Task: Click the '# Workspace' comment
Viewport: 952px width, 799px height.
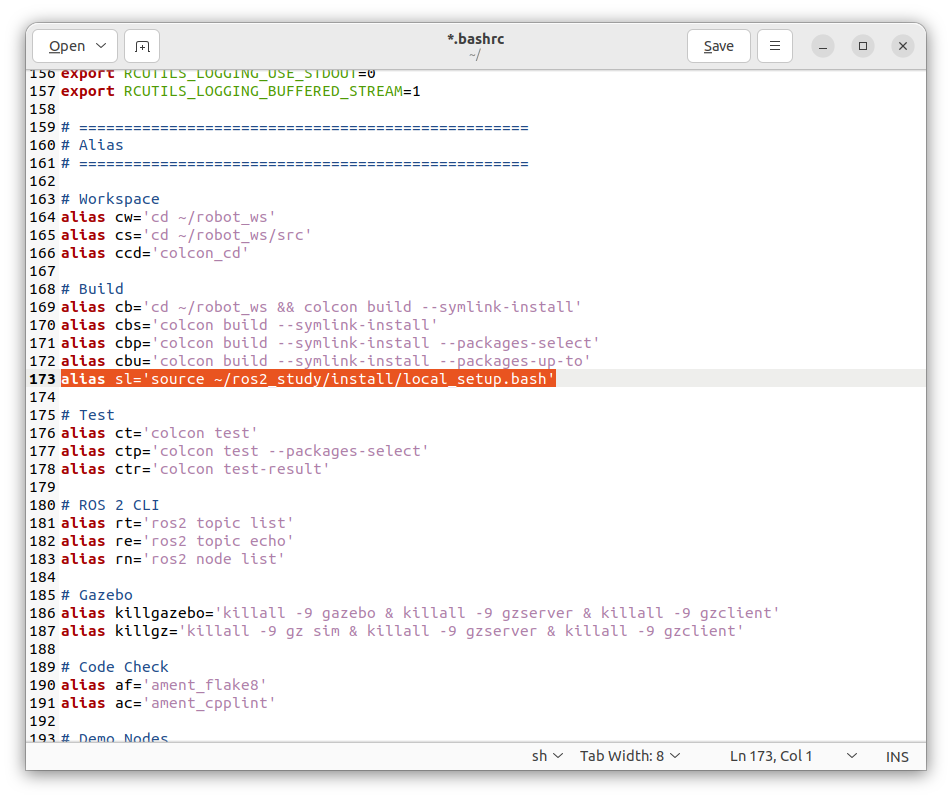Action: coord(110,199)
